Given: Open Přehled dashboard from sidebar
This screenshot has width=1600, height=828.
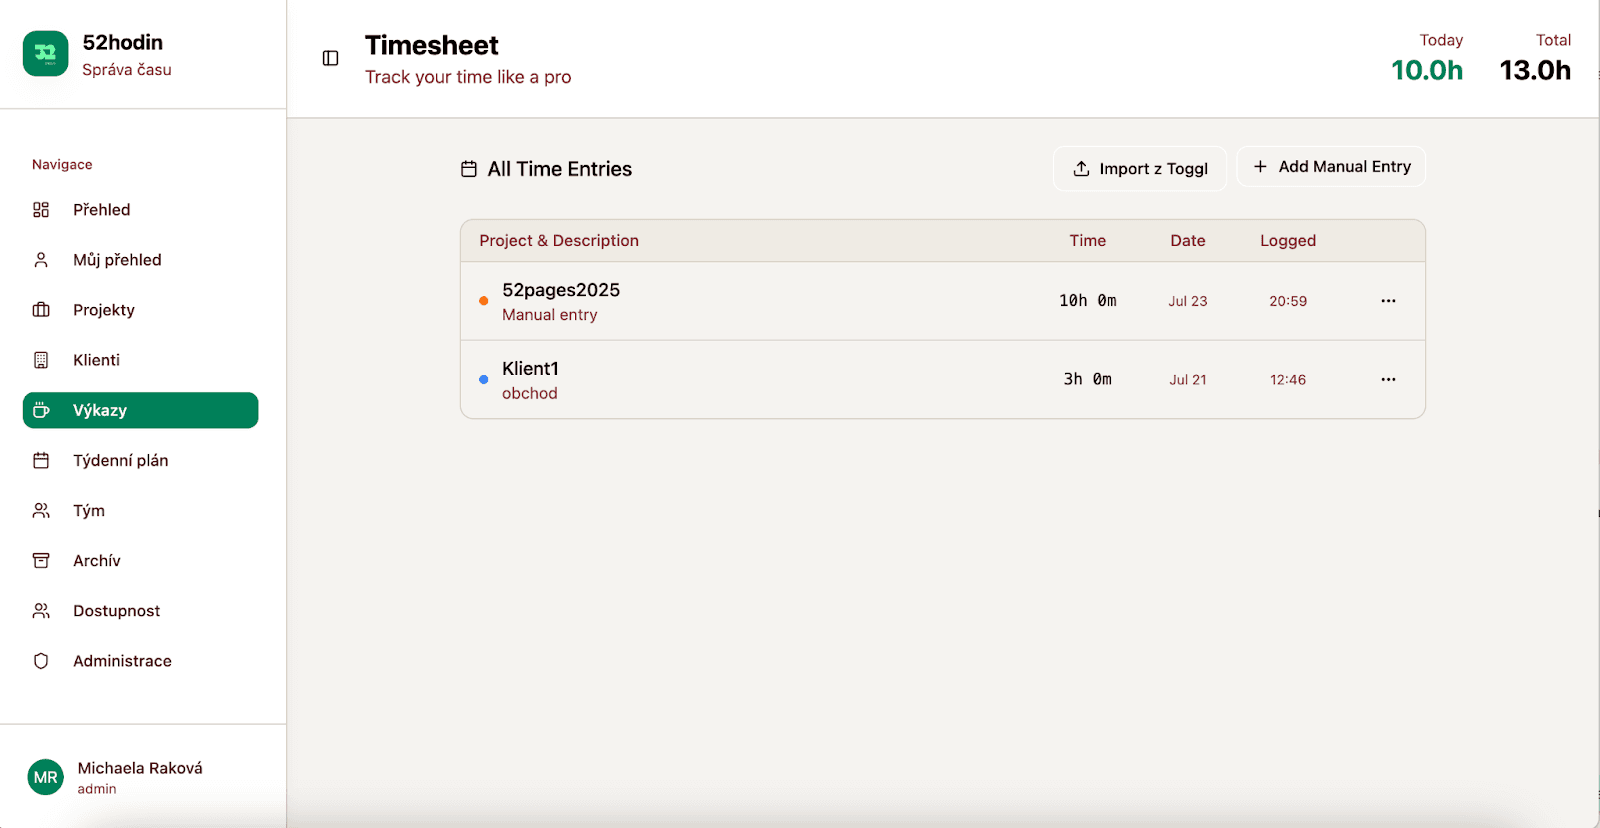Looking at the screenshot, I should click(x=101, y=210).
